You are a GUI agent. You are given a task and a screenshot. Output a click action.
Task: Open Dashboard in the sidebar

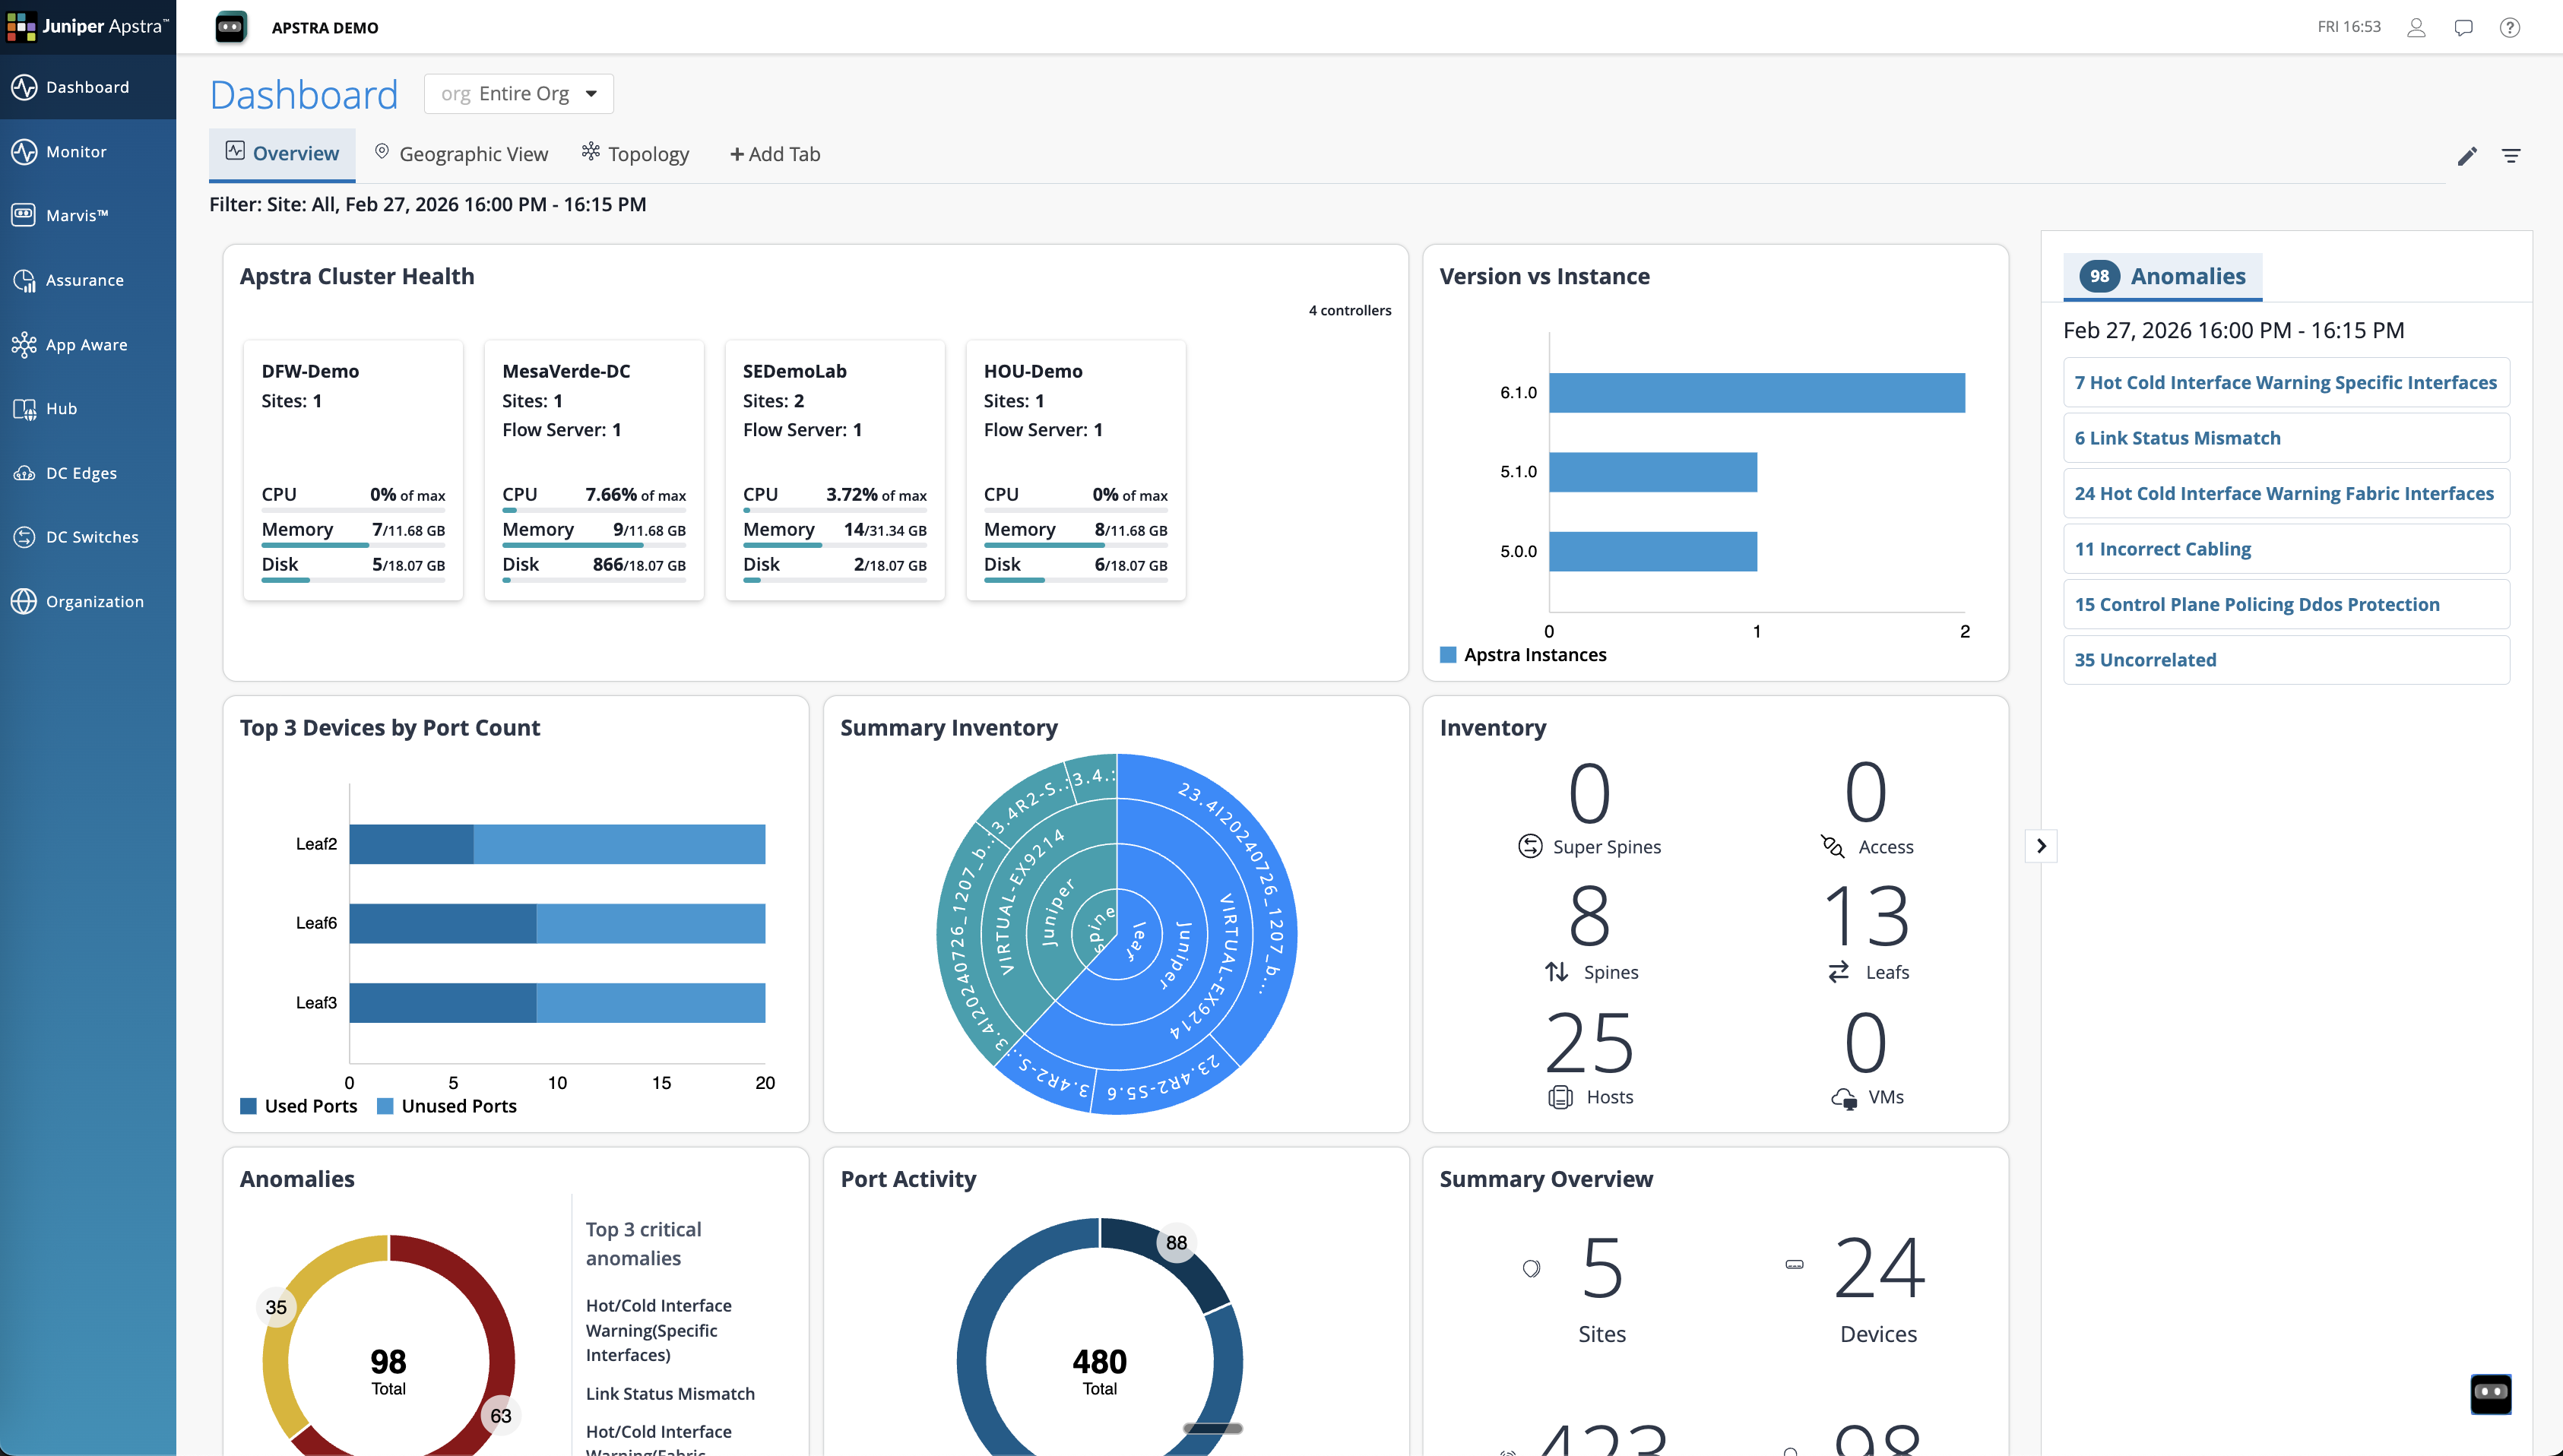click(88, 87)
